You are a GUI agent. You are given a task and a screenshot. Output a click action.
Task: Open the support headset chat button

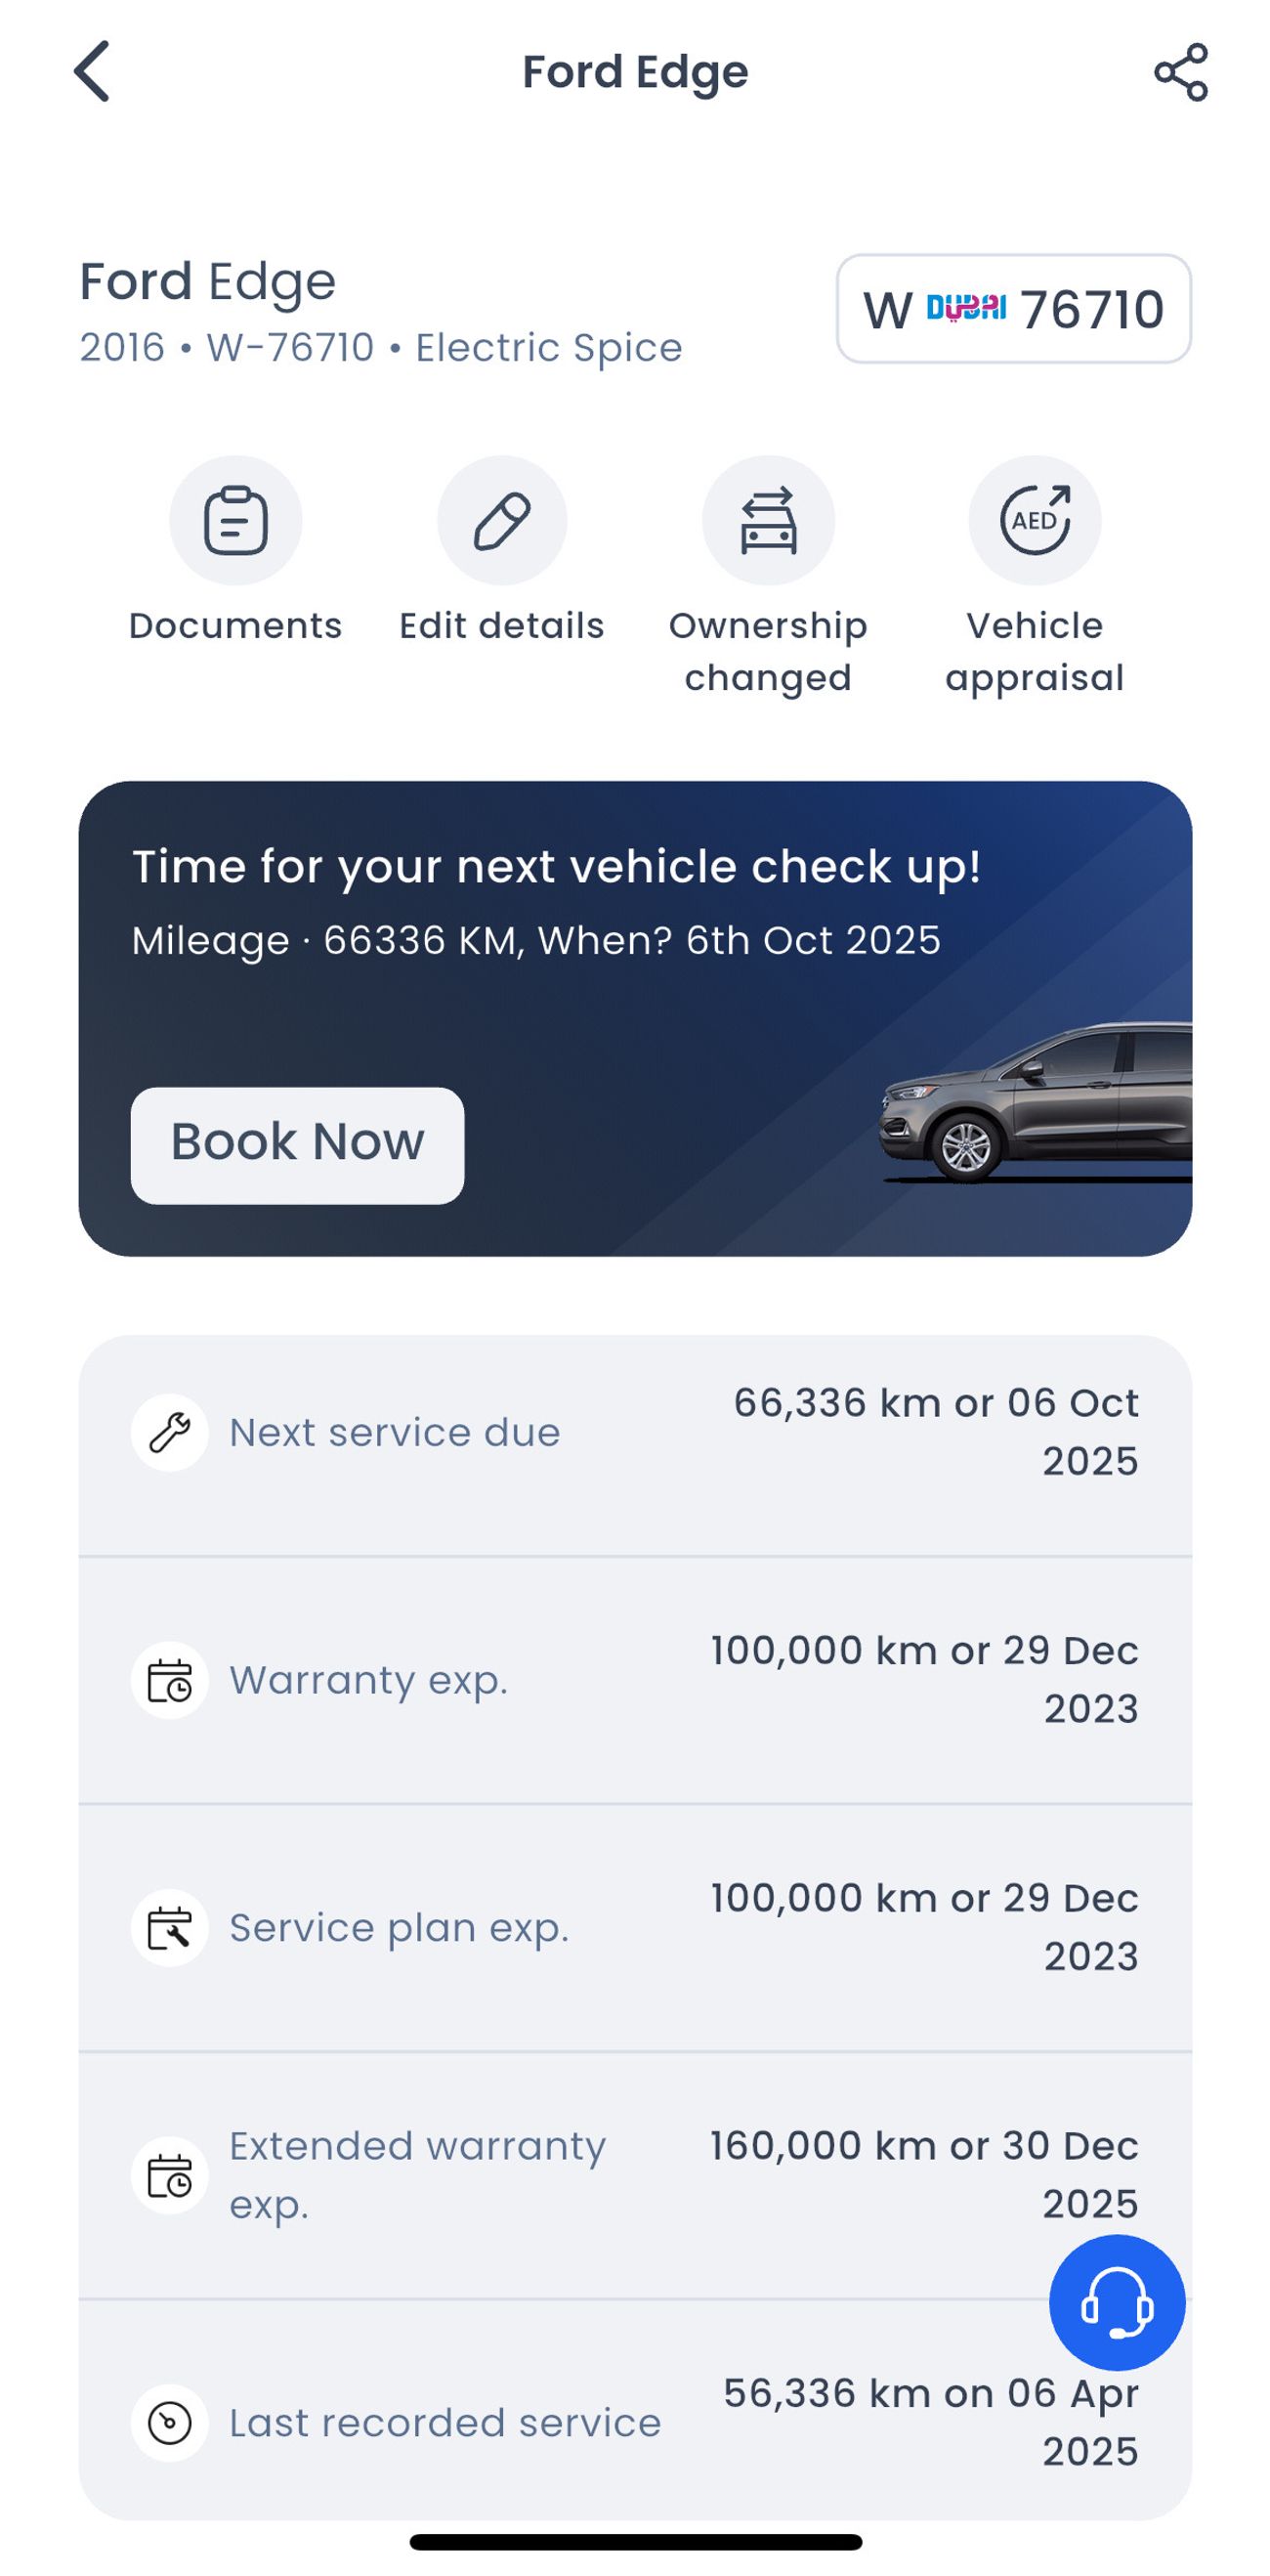point(1117,2303)
